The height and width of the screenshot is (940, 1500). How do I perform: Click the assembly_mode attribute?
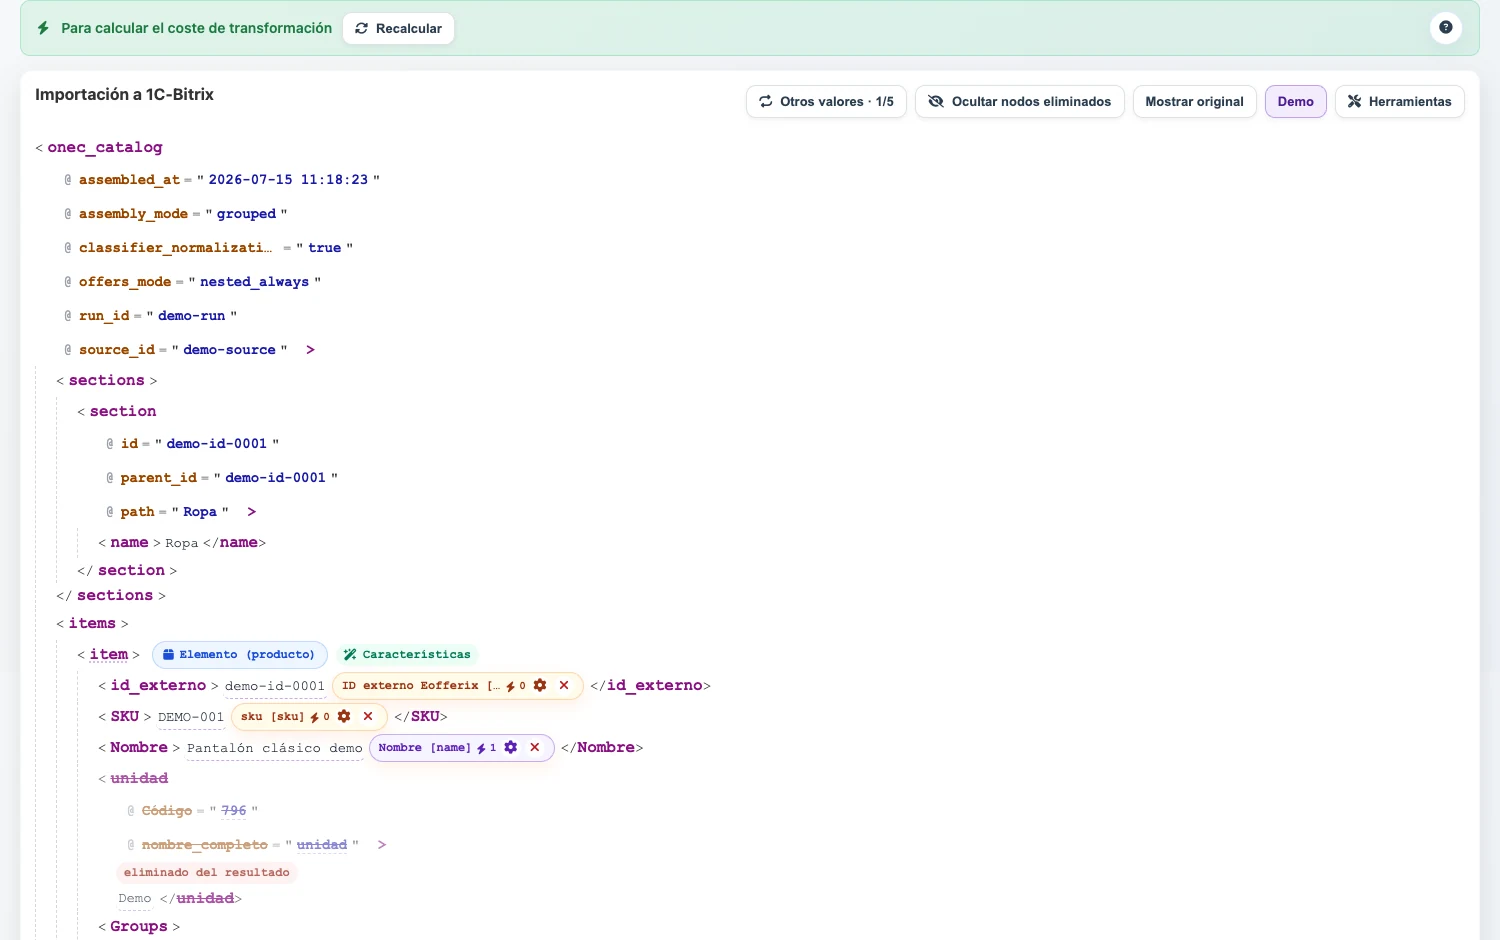click(133, 214)
